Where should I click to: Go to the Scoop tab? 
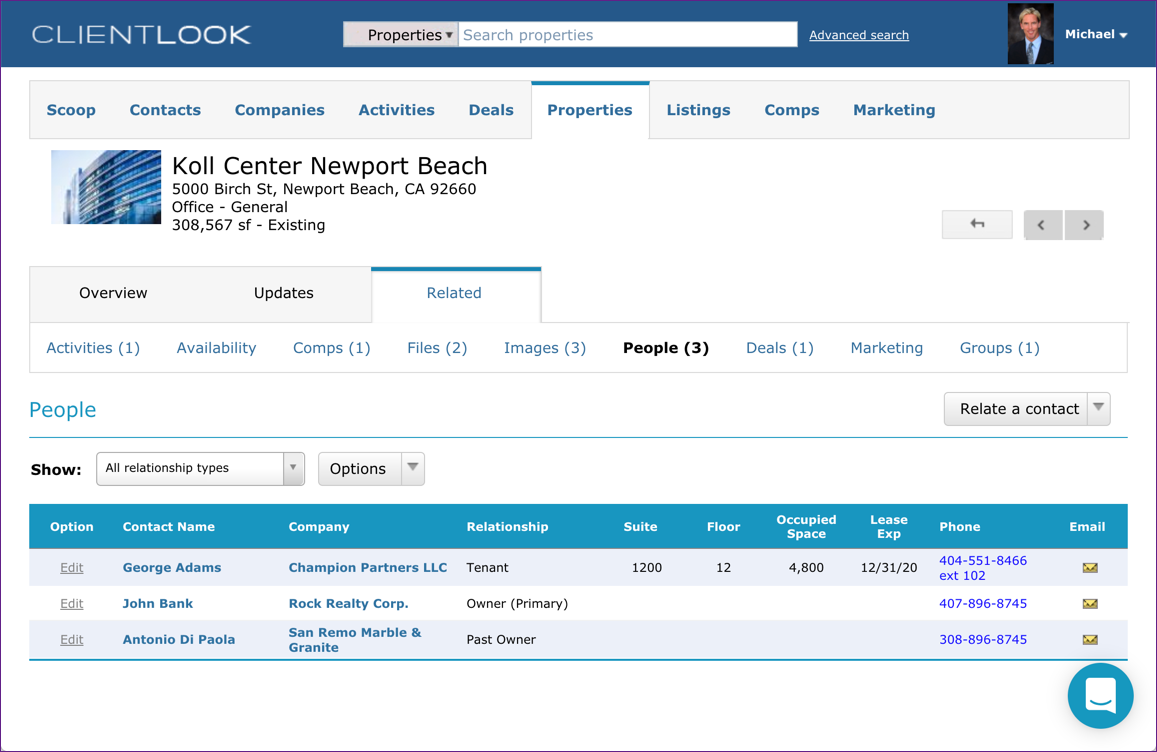point(71,110)
